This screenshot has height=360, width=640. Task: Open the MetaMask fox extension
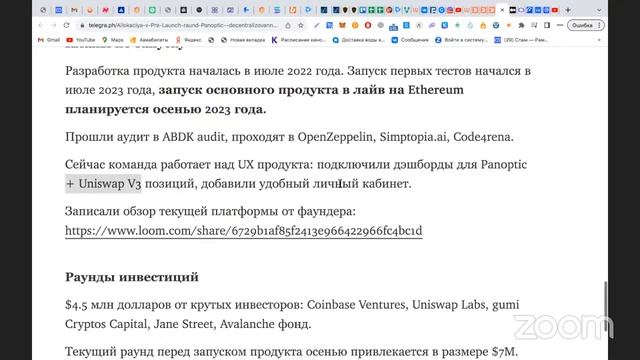point(342,25)
